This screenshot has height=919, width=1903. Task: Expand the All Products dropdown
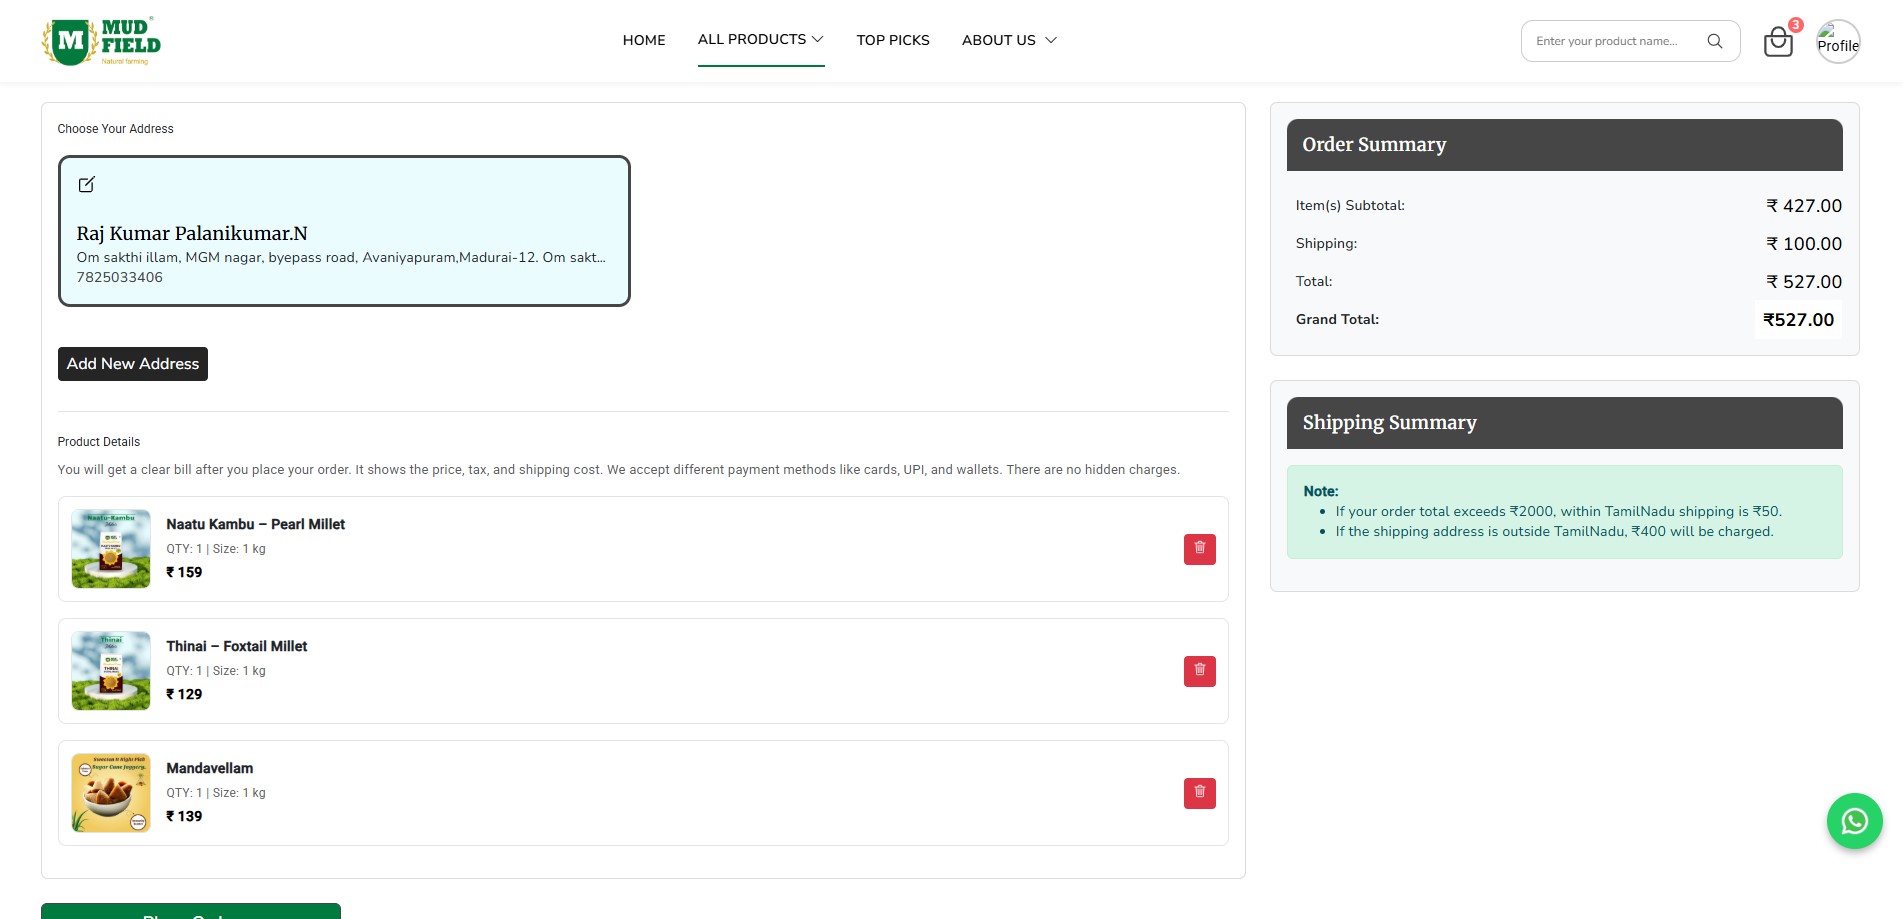[x=760, y=40]
